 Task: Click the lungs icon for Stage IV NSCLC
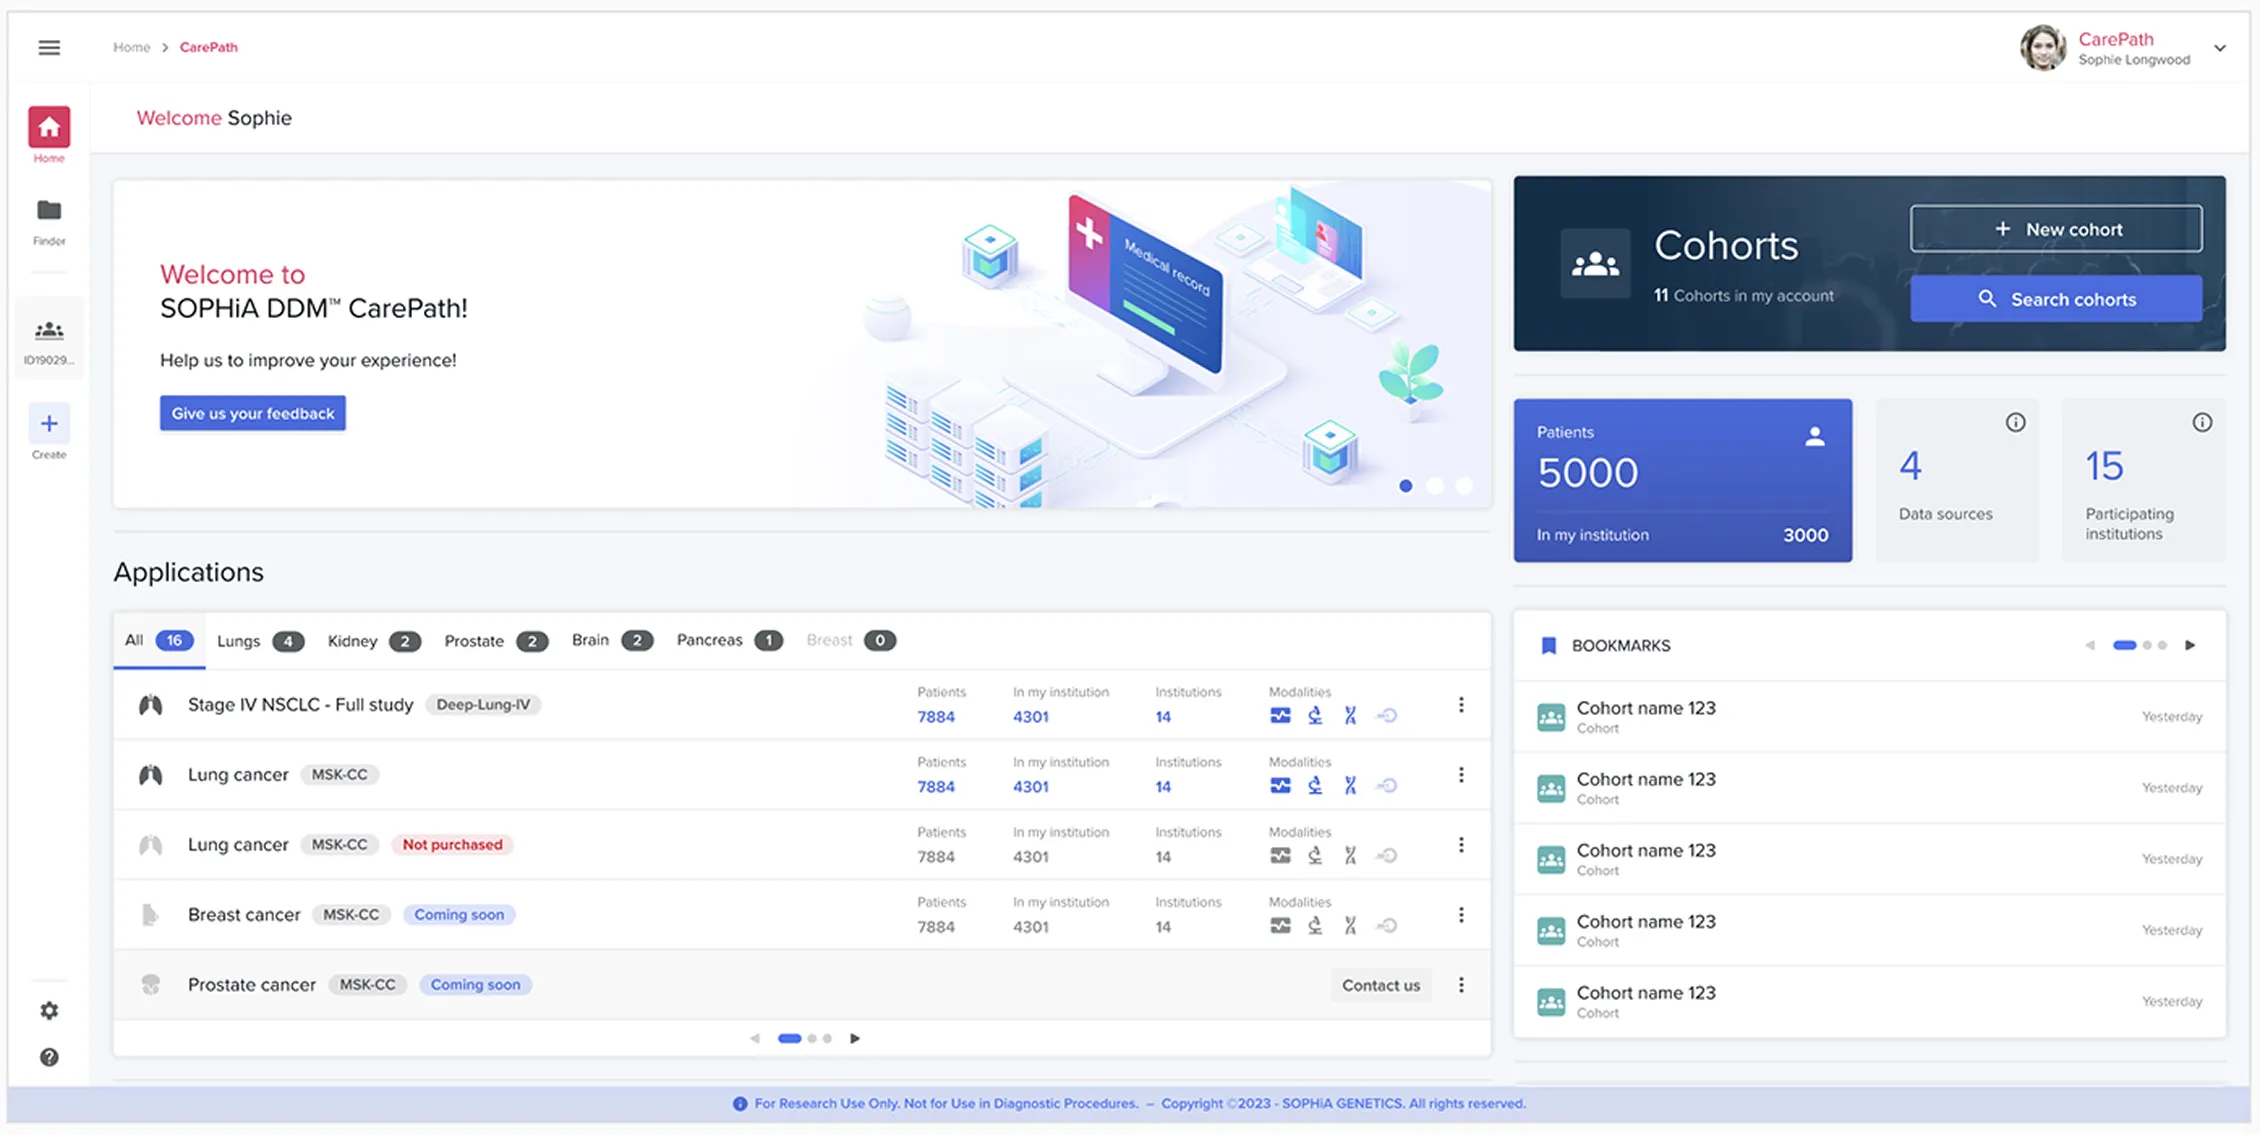(x=150, y=705)
